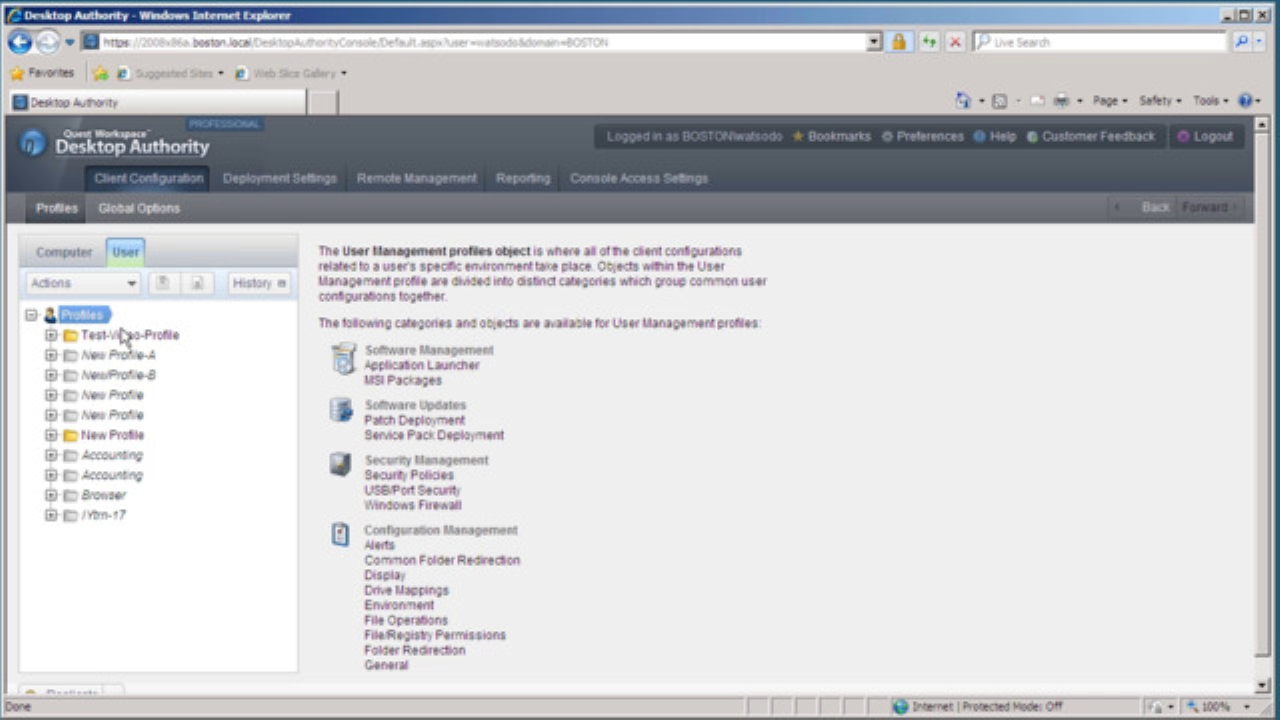1280x720 pixels.
Task: Click the Profiles root user icon
Action: pyautogui.click(x=50, y=315)
